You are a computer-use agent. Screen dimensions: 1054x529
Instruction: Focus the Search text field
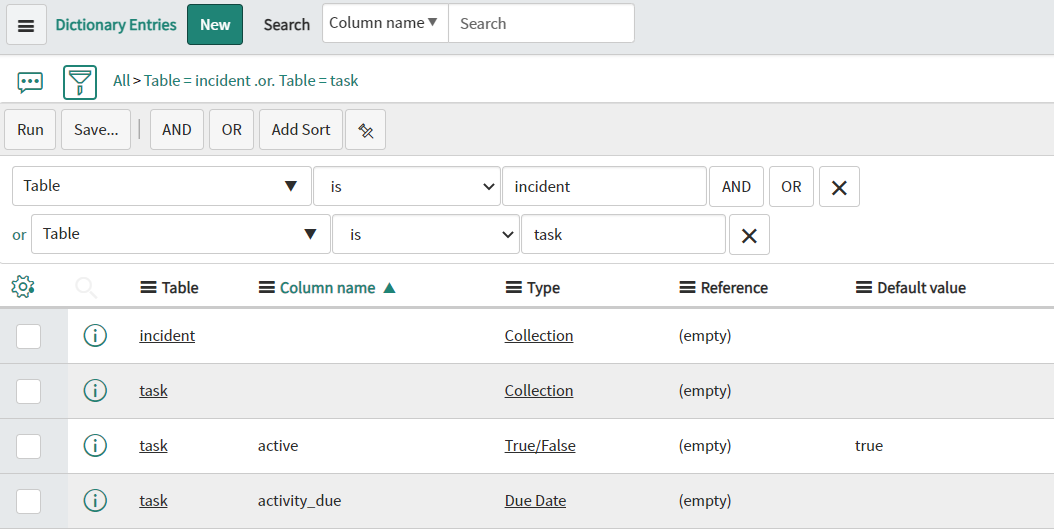point(541,24)
